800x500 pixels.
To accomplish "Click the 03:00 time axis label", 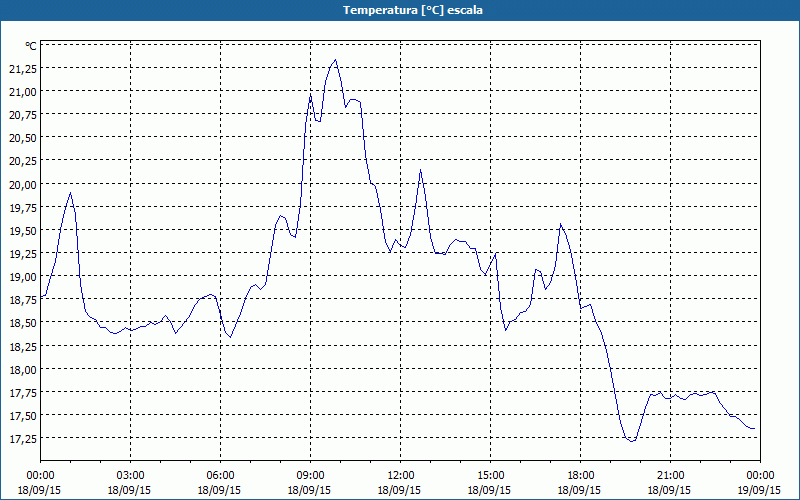I will click(x=130, y=476).
